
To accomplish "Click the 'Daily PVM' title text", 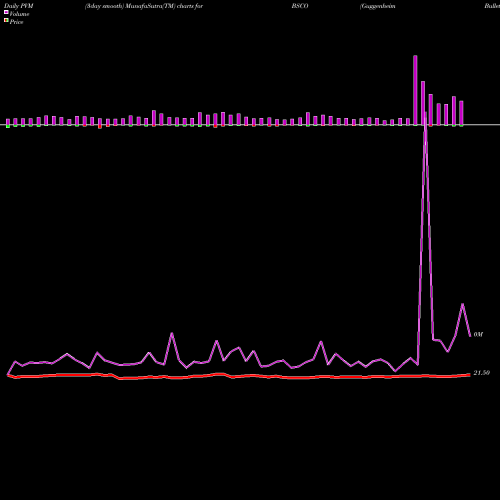I will [19, 6].
